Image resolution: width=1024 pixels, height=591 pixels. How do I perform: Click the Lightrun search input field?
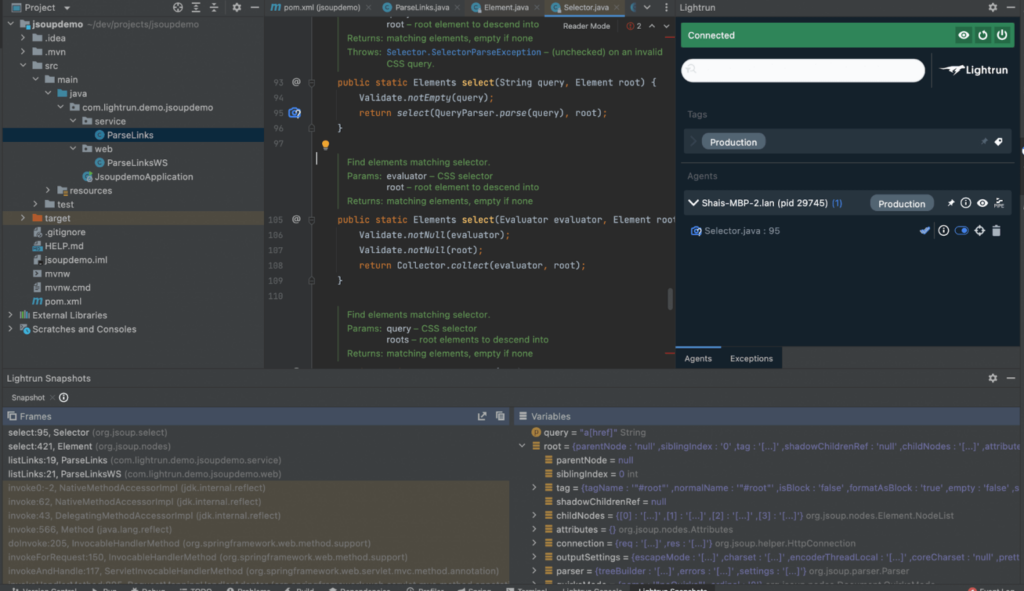pos(803,71)
